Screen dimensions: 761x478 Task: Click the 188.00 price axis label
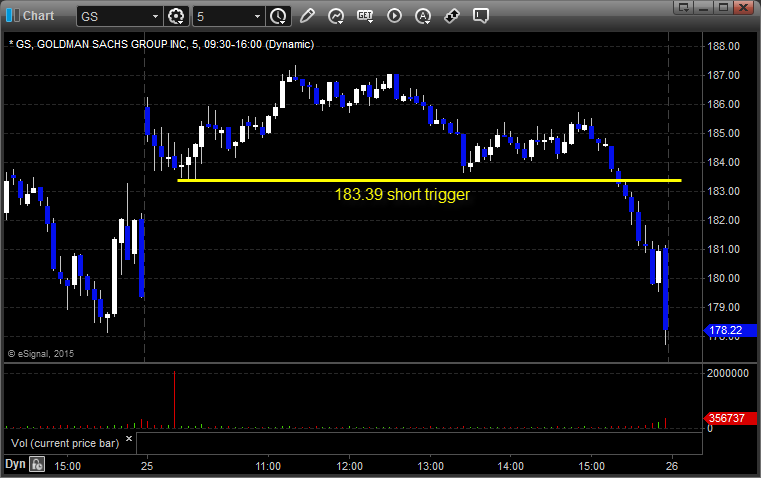(723, 47)
